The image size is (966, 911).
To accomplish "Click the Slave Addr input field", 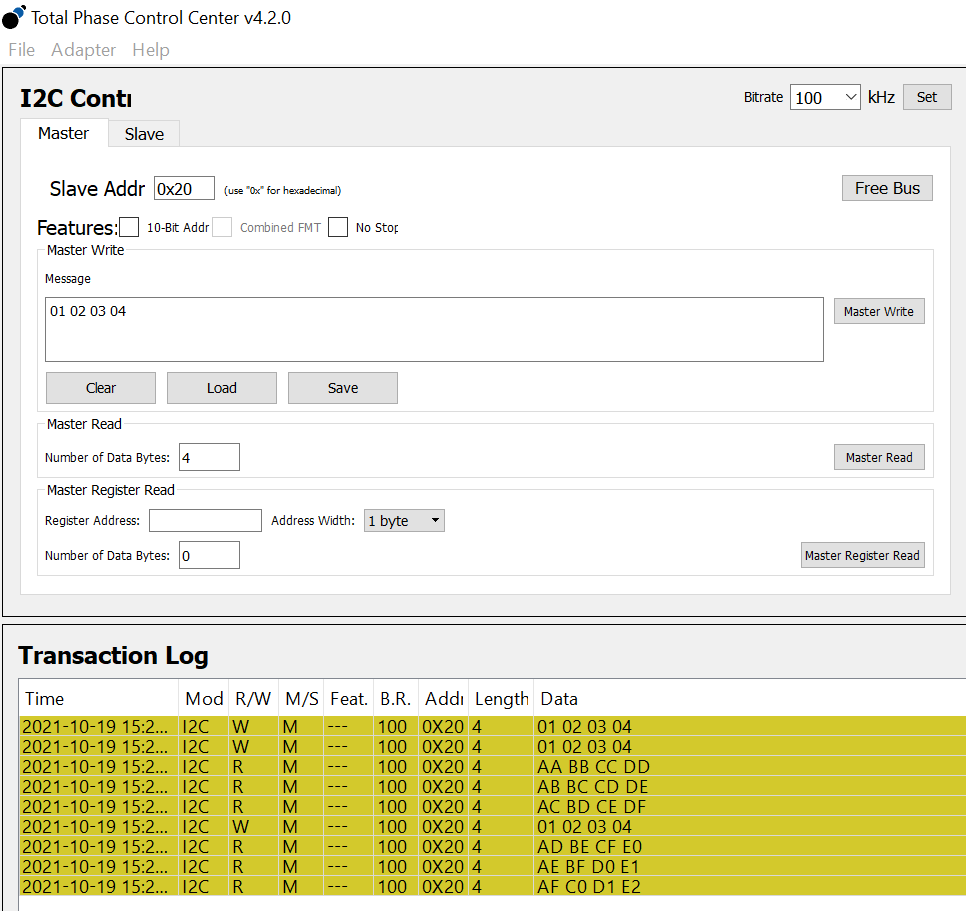I will pyautogui.click(x=184, y=188).
